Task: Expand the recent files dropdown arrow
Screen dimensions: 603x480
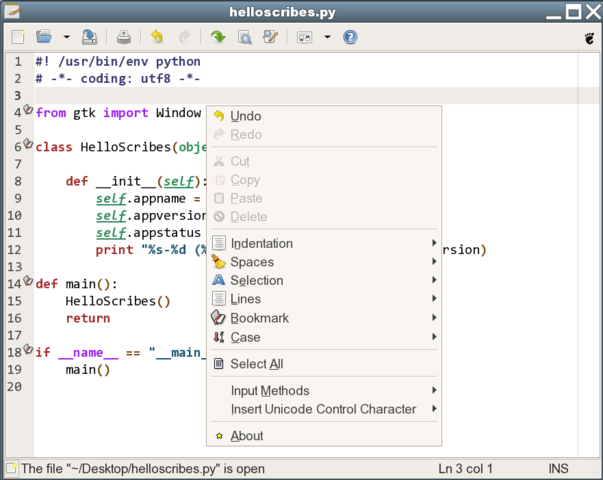Action: (x=67, y=37)
